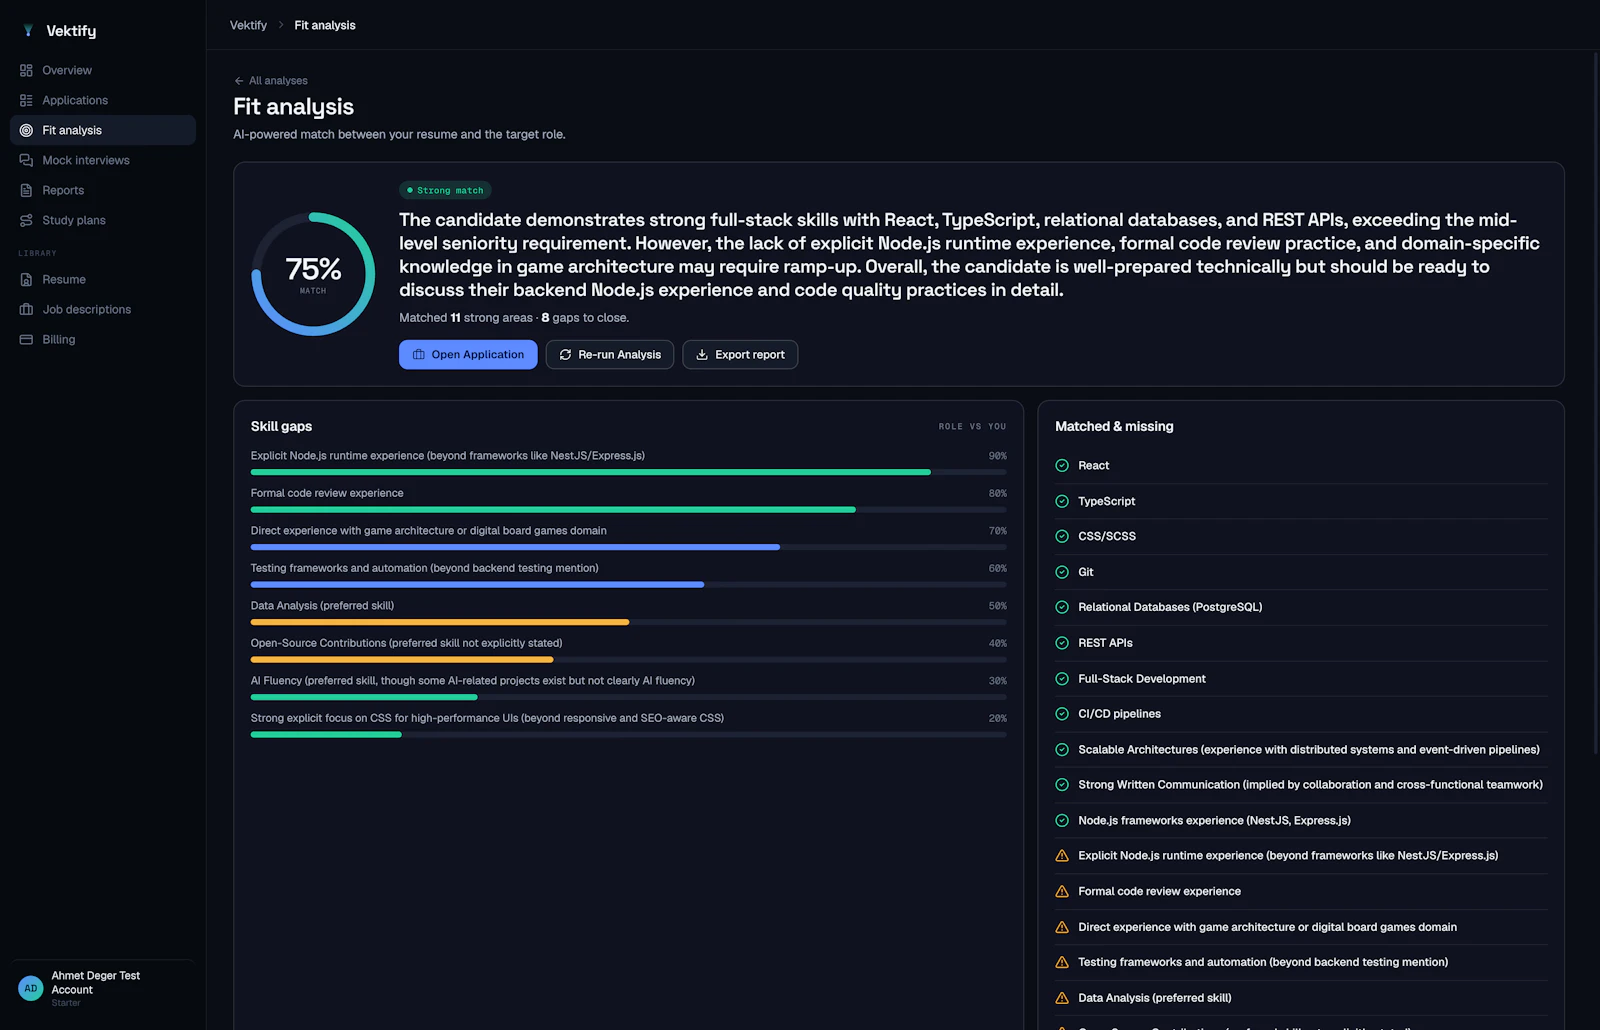Select Mock interviews in the sidebar
Viewport: 1600px width, 1030px height.
pos(102,160)
